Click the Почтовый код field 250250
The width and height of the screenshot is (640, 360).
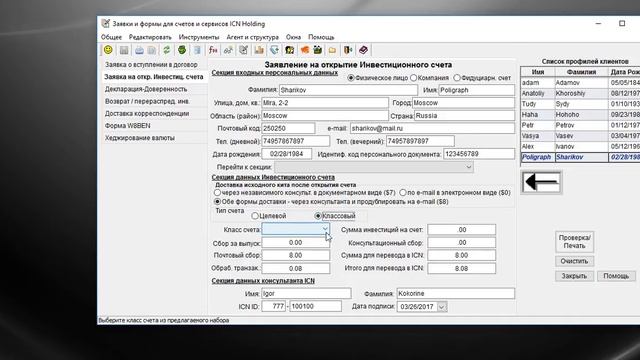tap(288, 128)
